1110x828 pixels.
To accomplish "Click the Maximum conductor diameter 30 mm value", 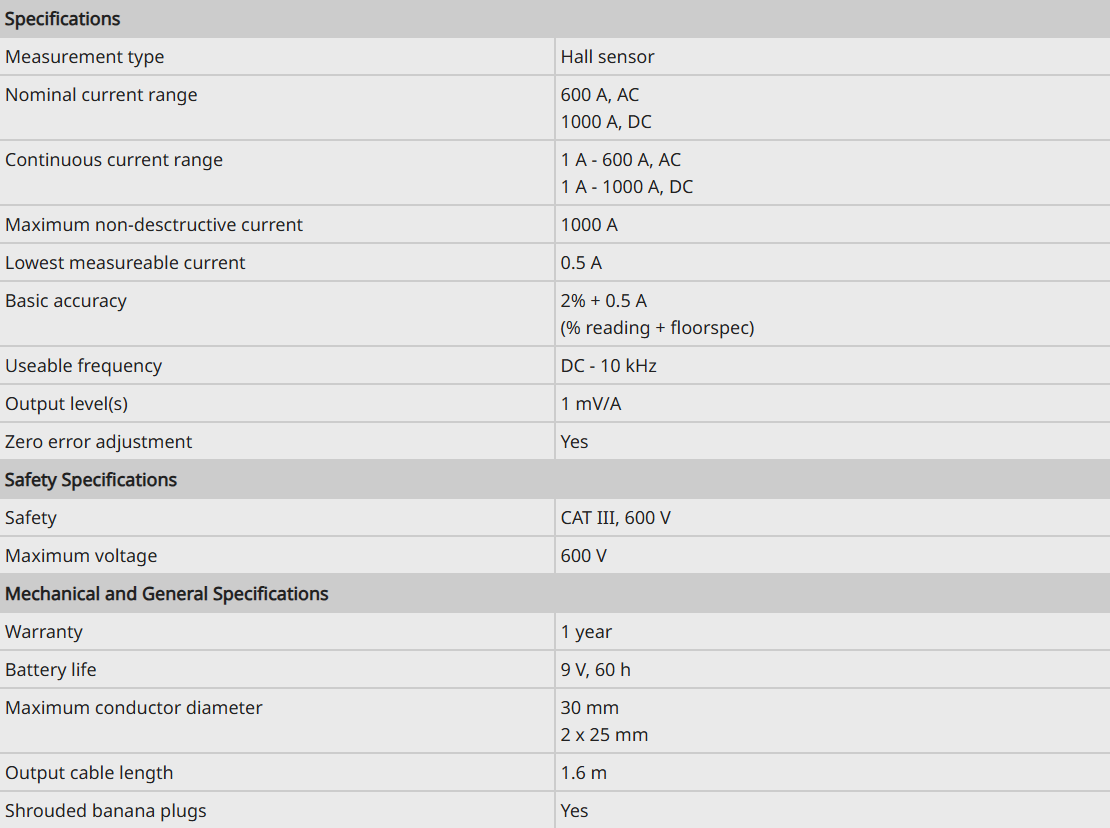I will [x=590, y=708].
